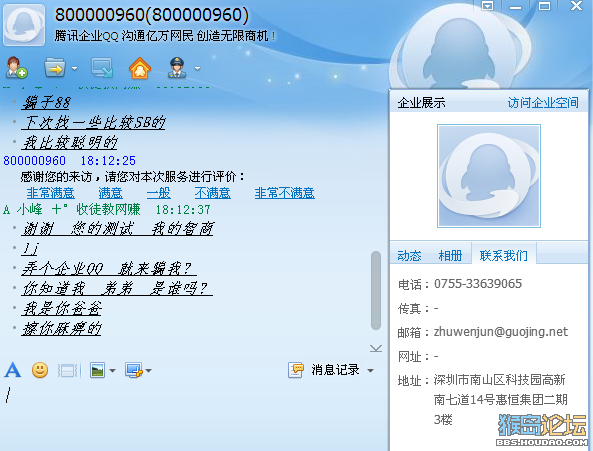Screen dimensions: 593x451
Task: Click the address line 深圳市南山区科技园高新
Action: [x=499, y=380]
